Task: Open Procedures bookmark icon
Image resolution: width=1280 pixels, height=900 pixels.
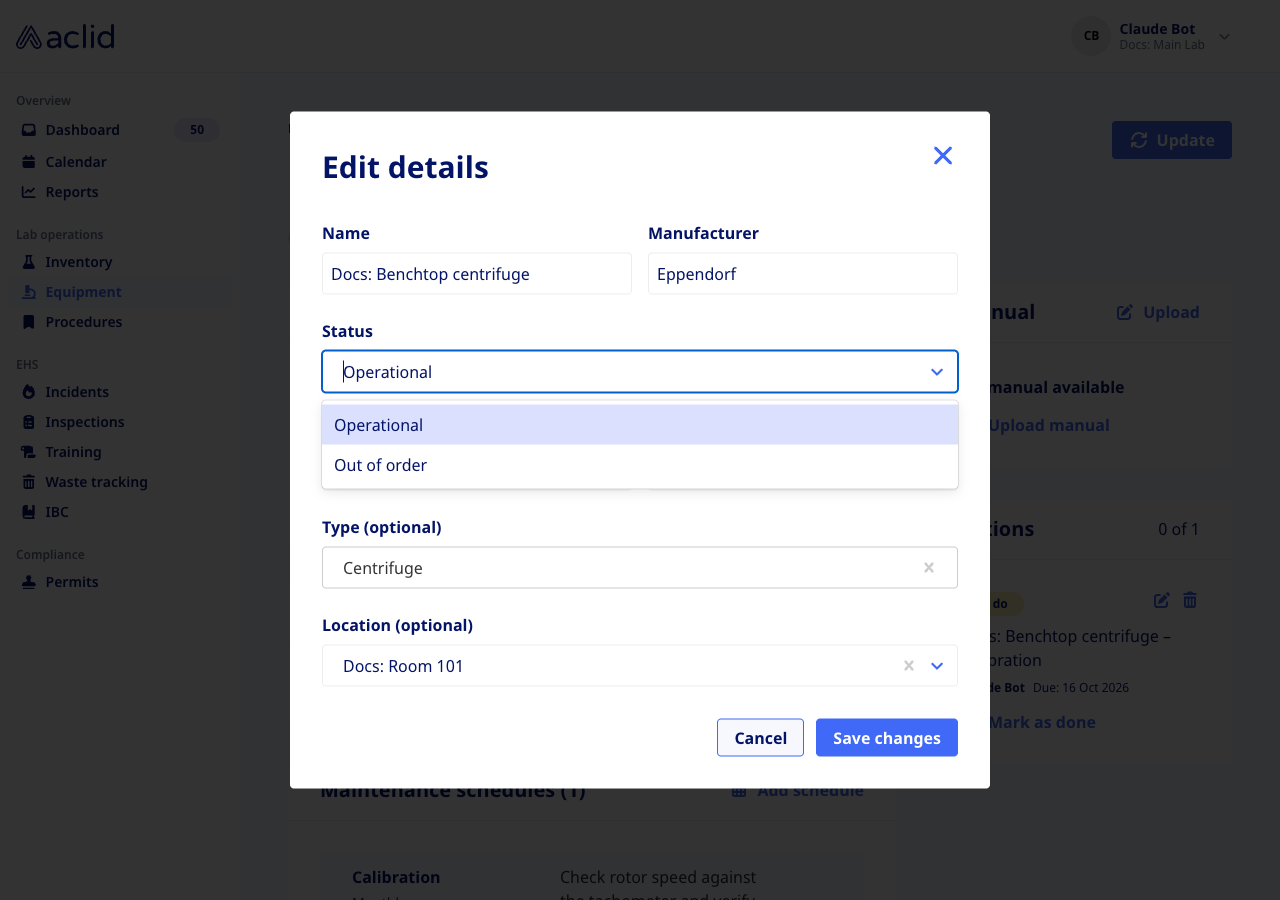Action: [29, 322]
